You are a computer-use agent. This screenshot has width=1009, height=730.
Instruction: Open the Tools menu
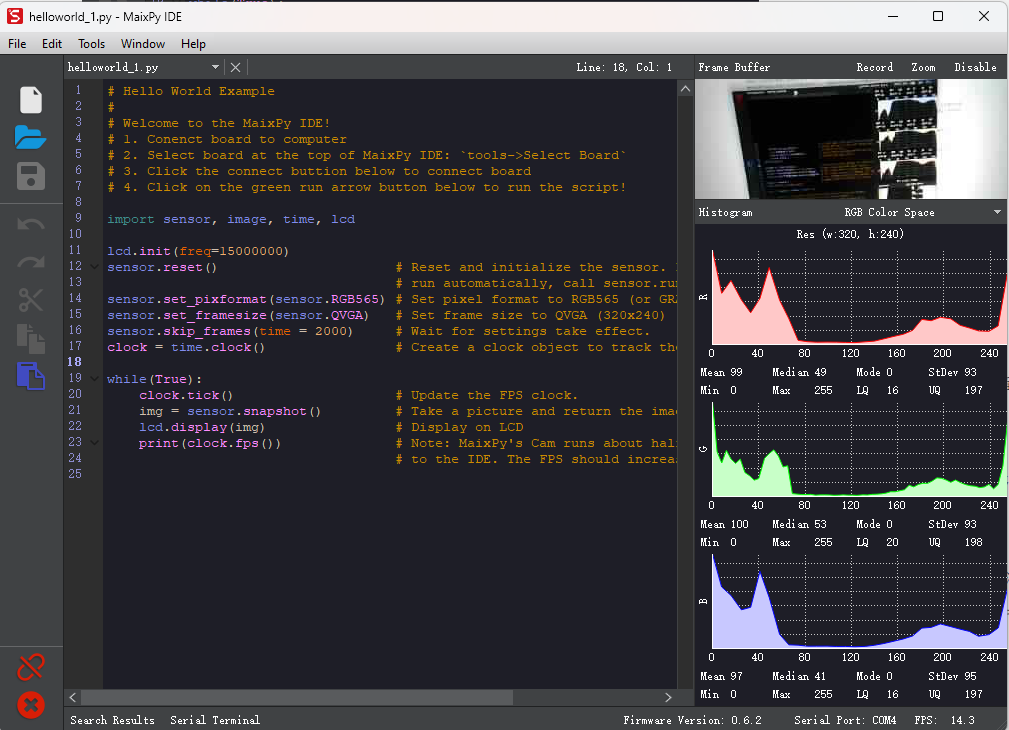point(91,43)
